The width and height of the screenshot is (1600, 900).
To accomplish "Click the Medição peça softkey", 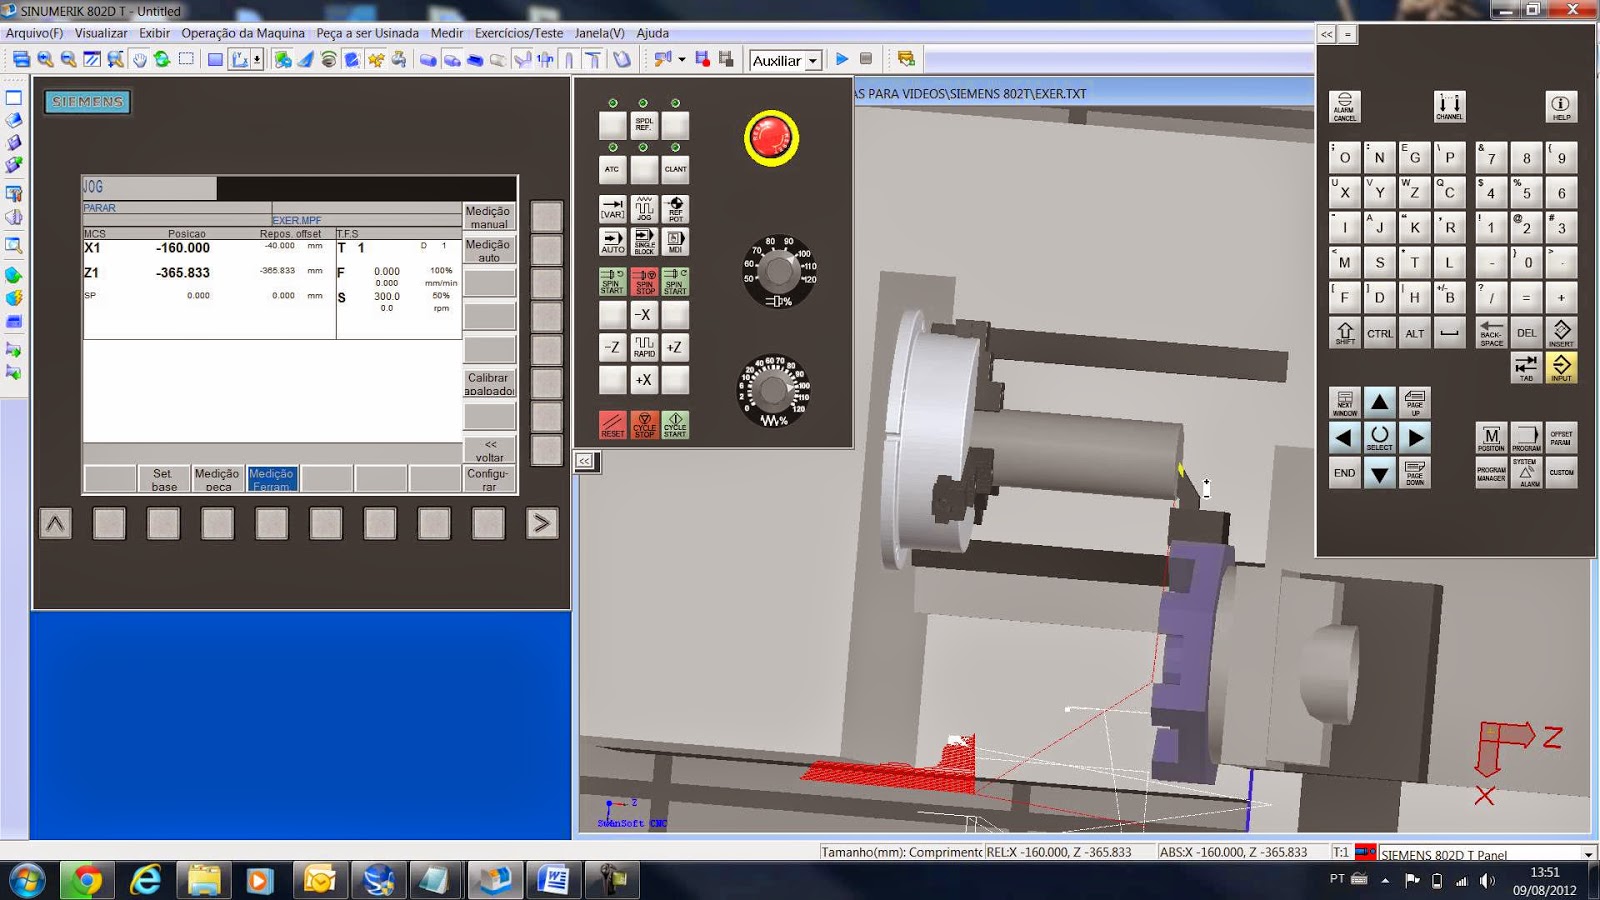I will tap(217, 479).
